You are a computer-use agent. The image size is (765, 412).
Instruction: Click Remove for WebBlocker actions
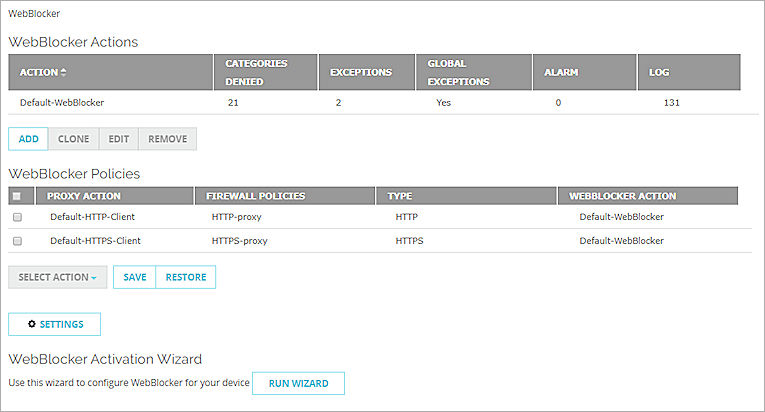[167, 138]
